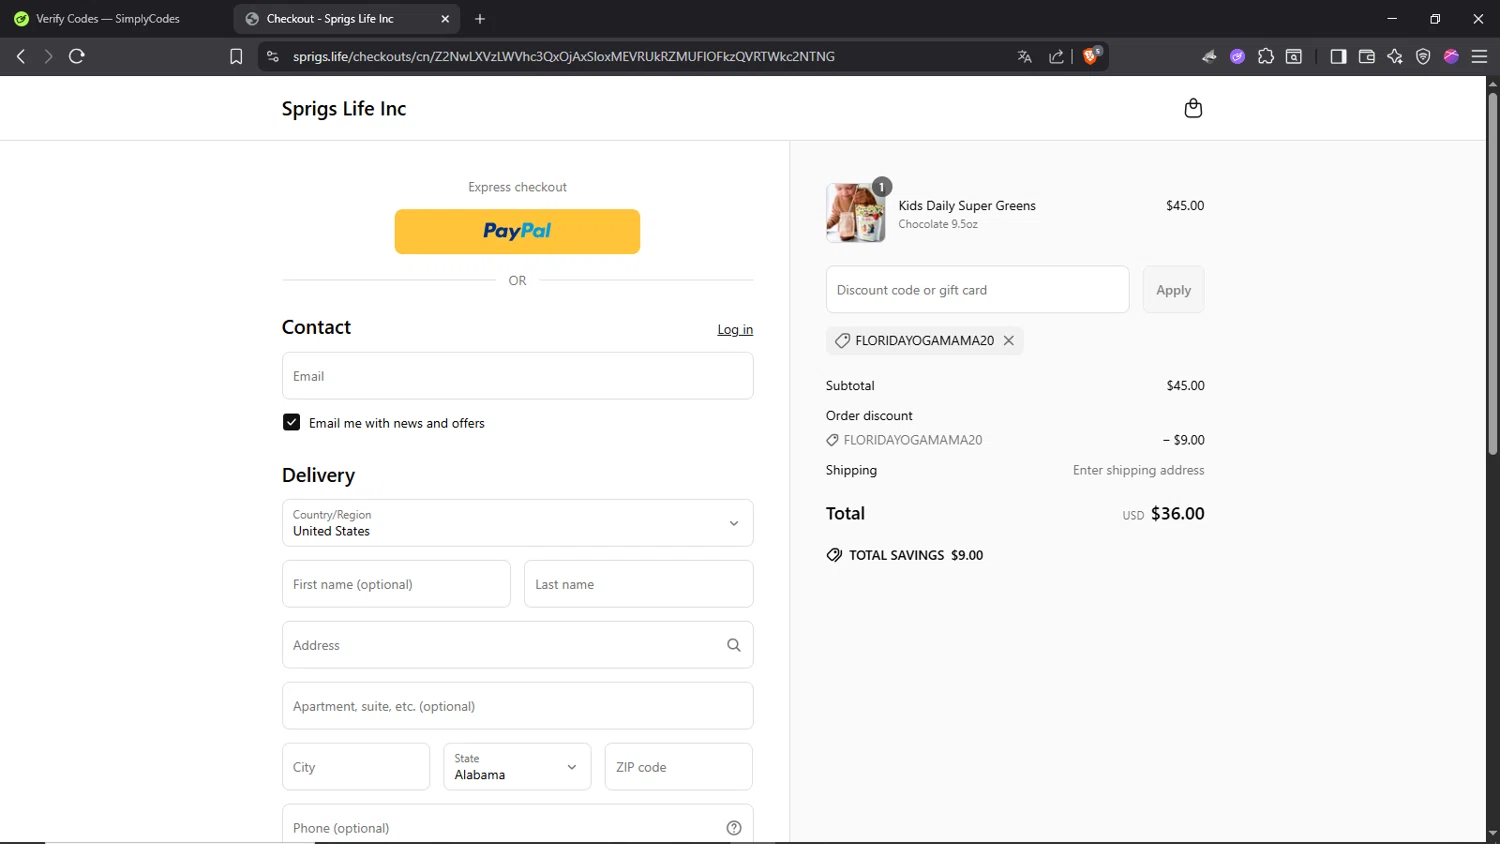Click the browser address bar URL

coord(564,57)
